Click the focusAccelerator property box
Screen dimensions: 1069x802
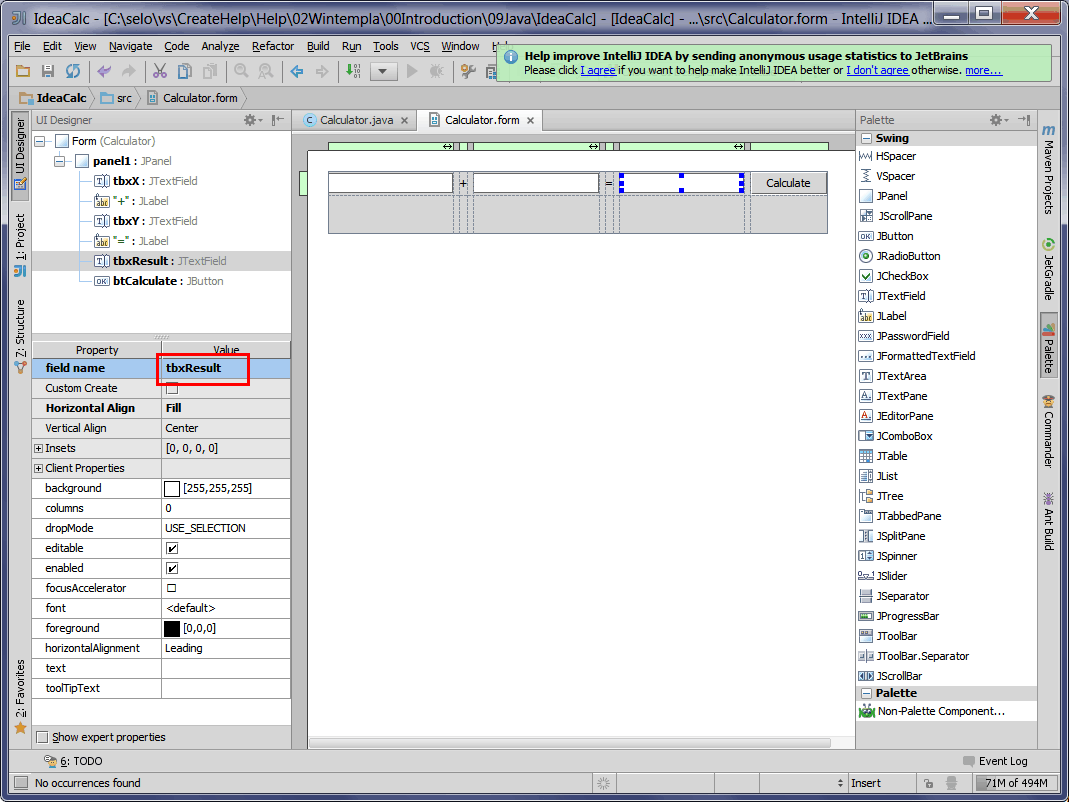pyautogui.click(x=172, y=588)
